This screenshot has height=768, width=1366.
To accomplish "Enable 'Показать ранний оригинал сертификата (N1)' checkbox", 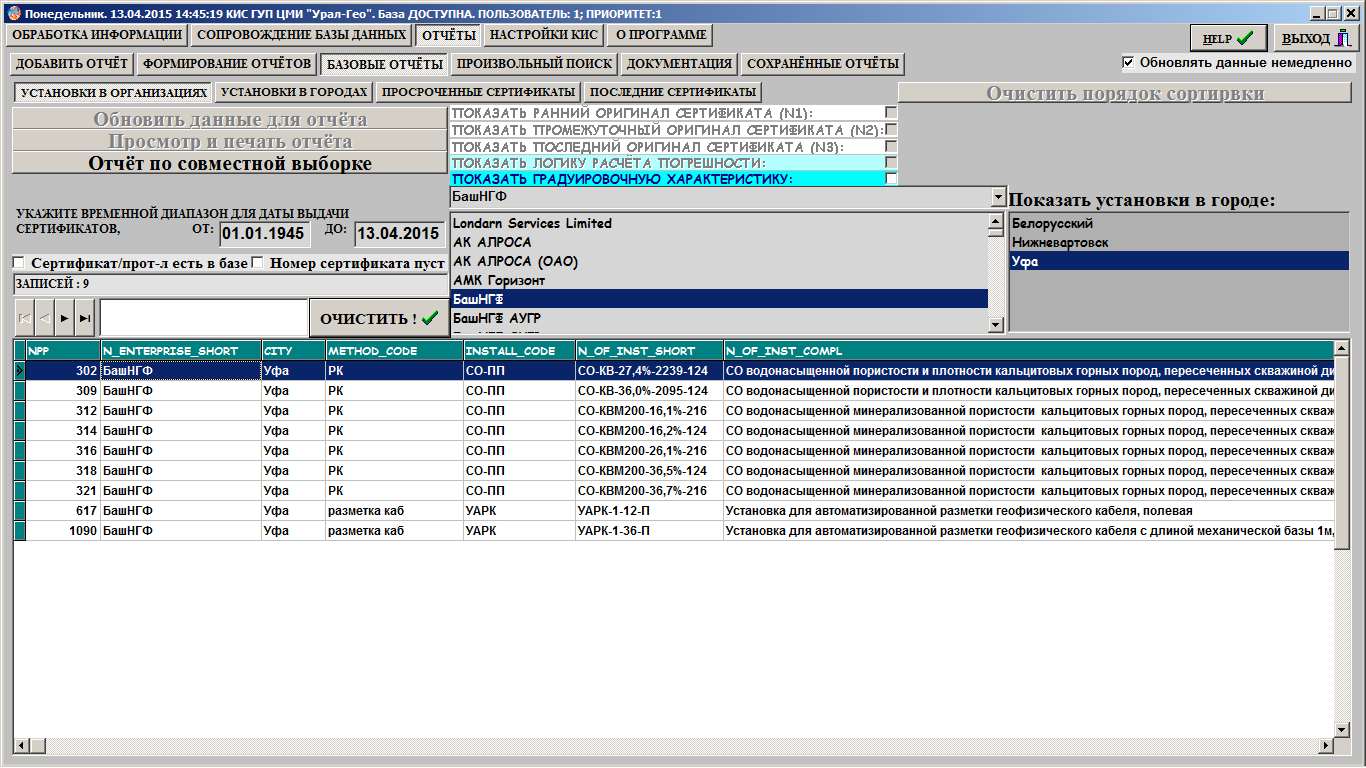I will tap(891, 113).
